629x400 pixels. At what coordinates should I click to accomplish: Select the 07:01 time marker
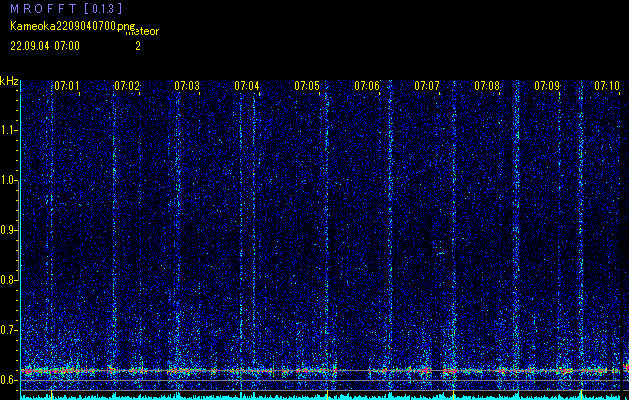pos(67,85)
